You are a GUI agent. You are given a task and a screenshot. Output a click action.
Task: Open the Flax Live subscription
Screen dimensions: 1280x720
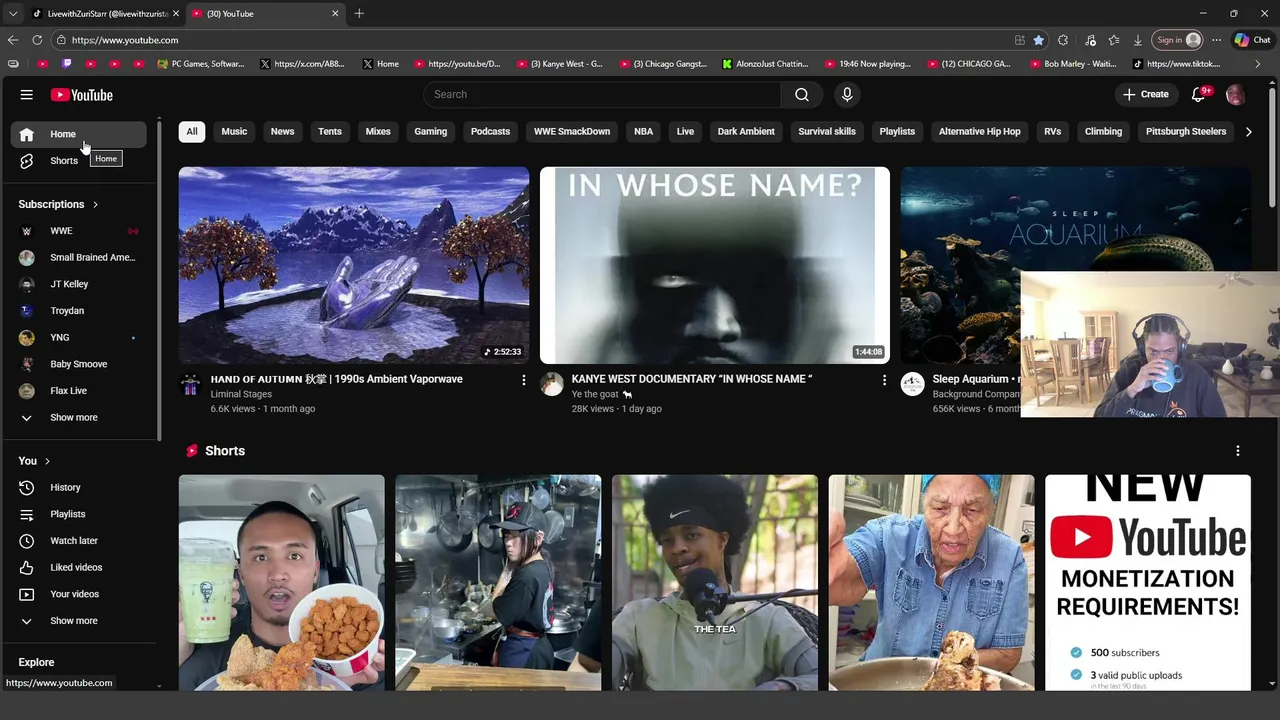tap(80, 390)
